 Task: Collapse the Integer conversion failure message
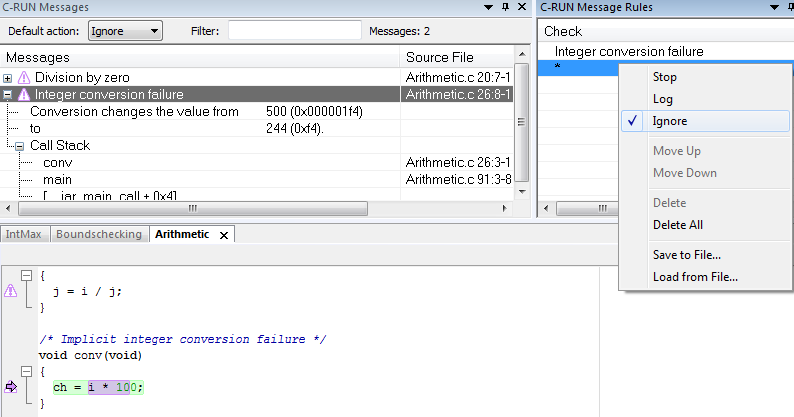[8, 95]
